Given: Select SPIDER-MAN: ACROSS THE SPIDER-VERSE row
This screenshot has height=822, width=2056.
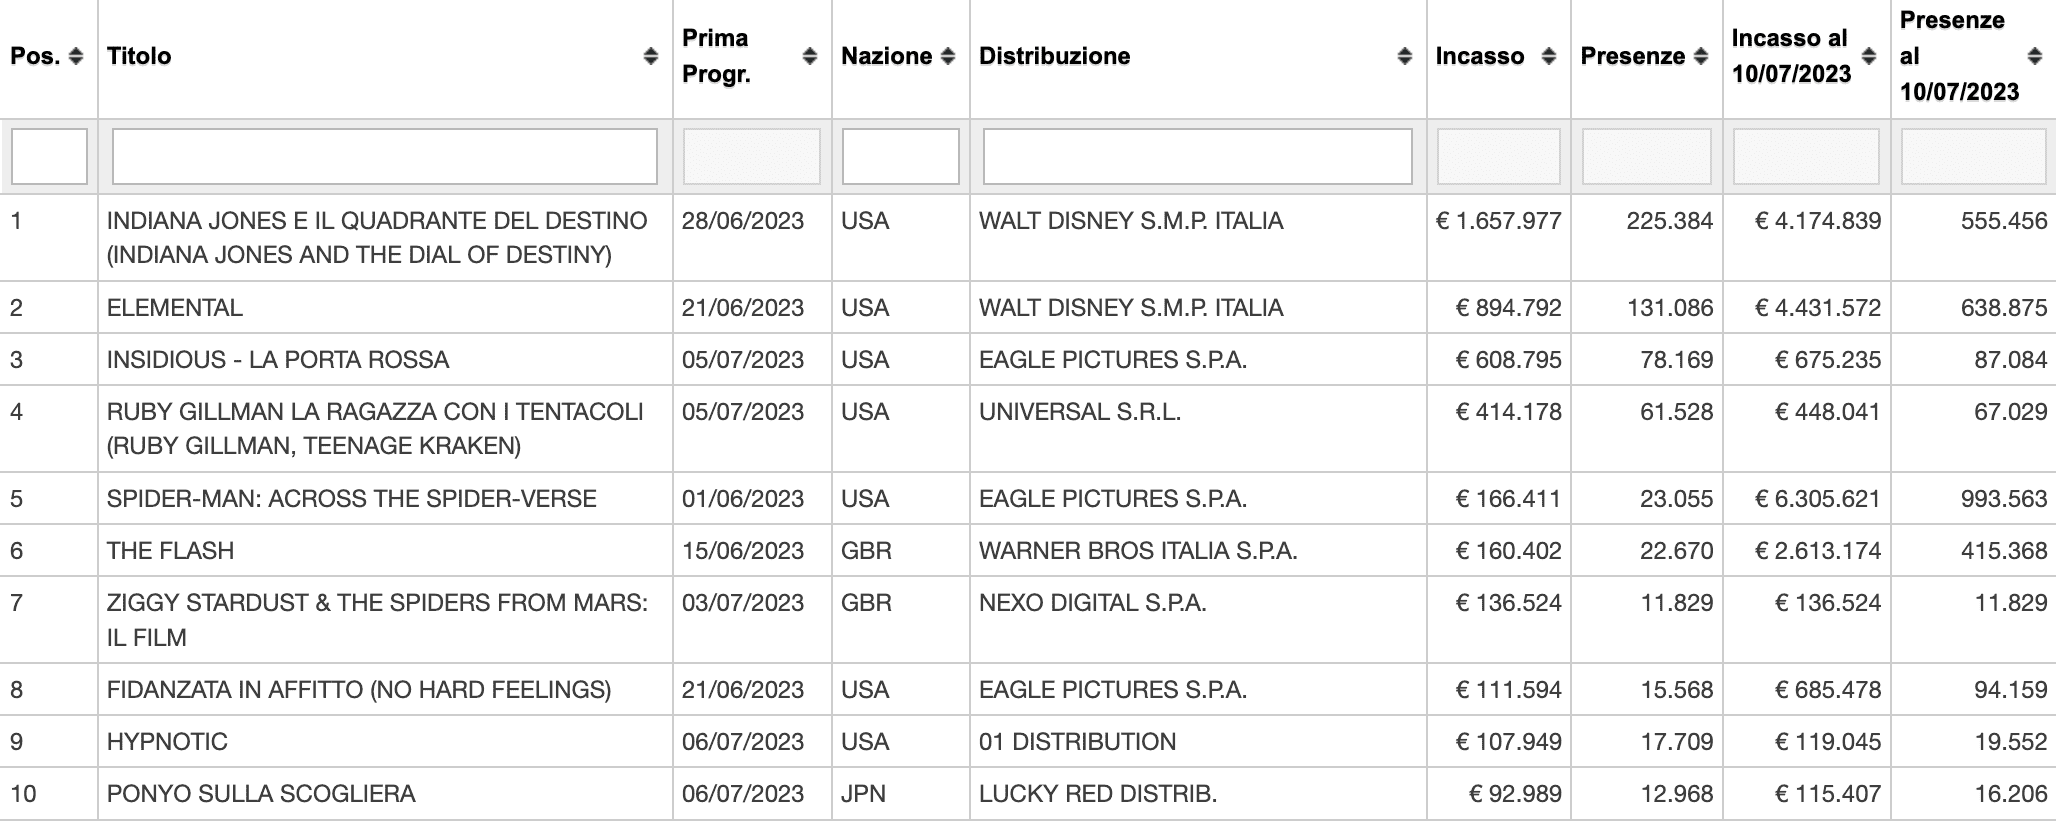Looking at the screenshot, I should coord(1028,499).
